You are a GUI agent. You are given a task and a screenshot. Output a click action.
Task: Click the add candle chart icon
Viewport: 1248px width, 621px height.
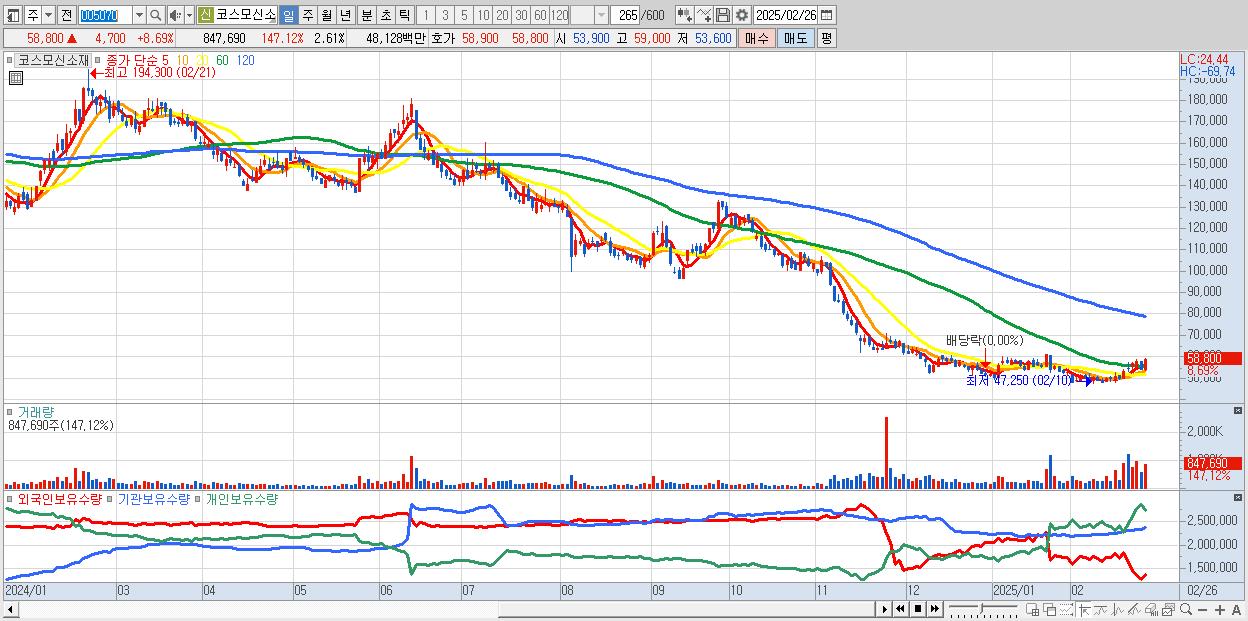685,15
